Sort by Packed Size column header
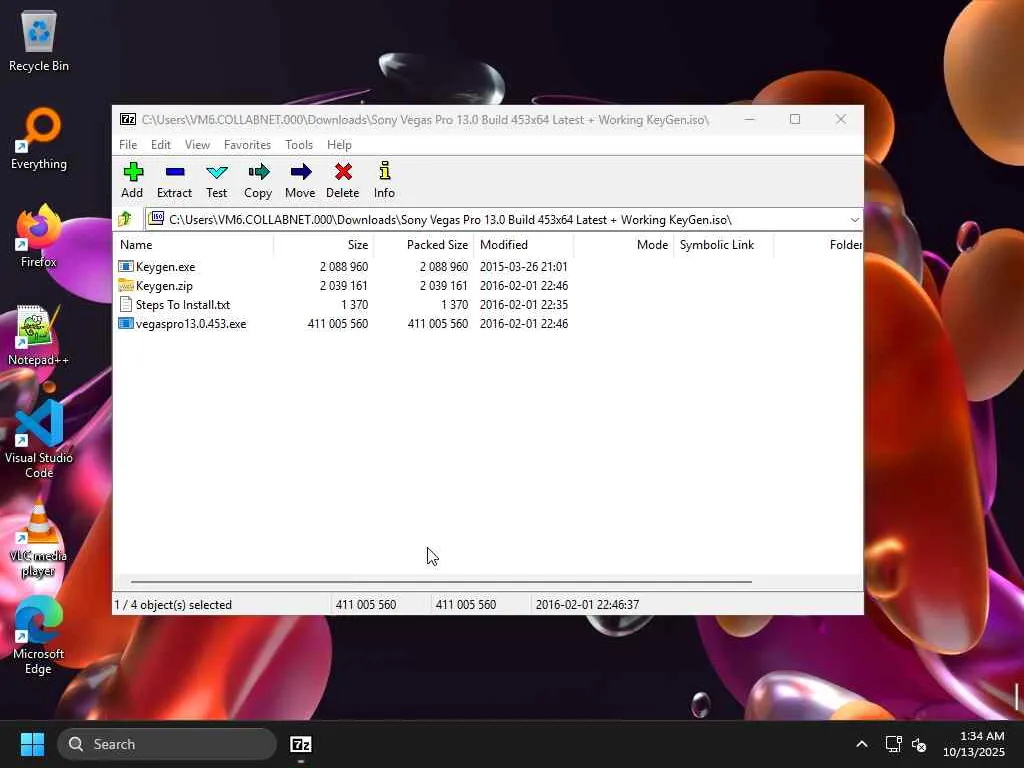1024x768 pixels. click(423, 245)
